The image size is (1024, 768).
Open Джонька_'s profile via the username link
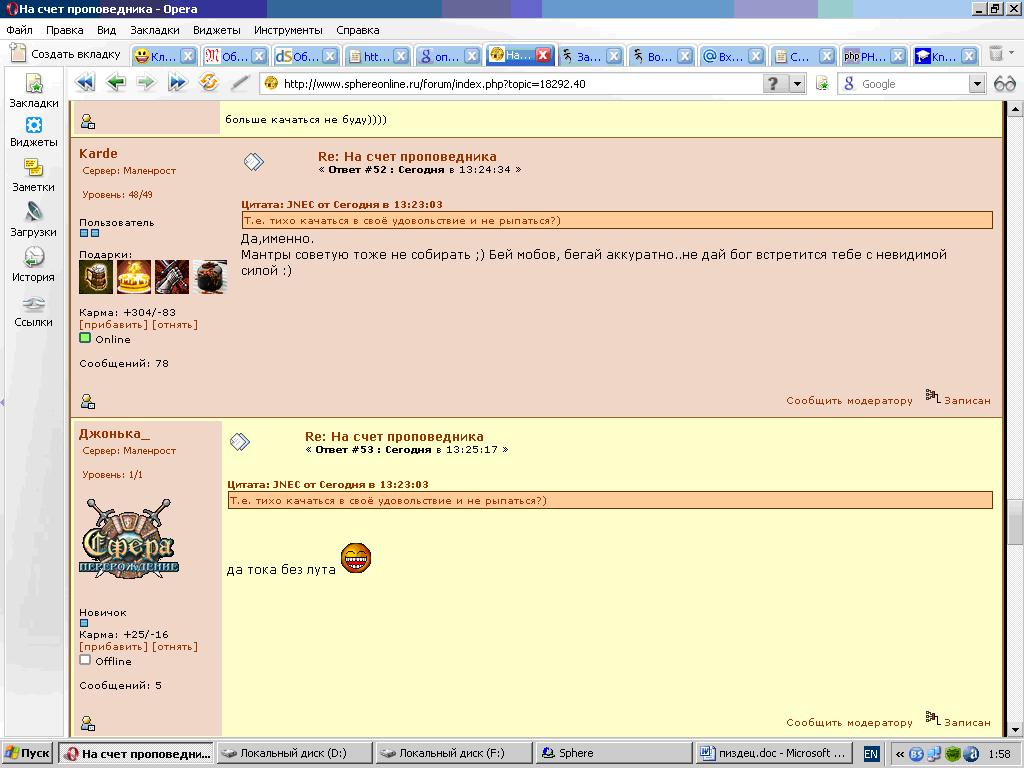pyautogui.click(x=114, y=434)
